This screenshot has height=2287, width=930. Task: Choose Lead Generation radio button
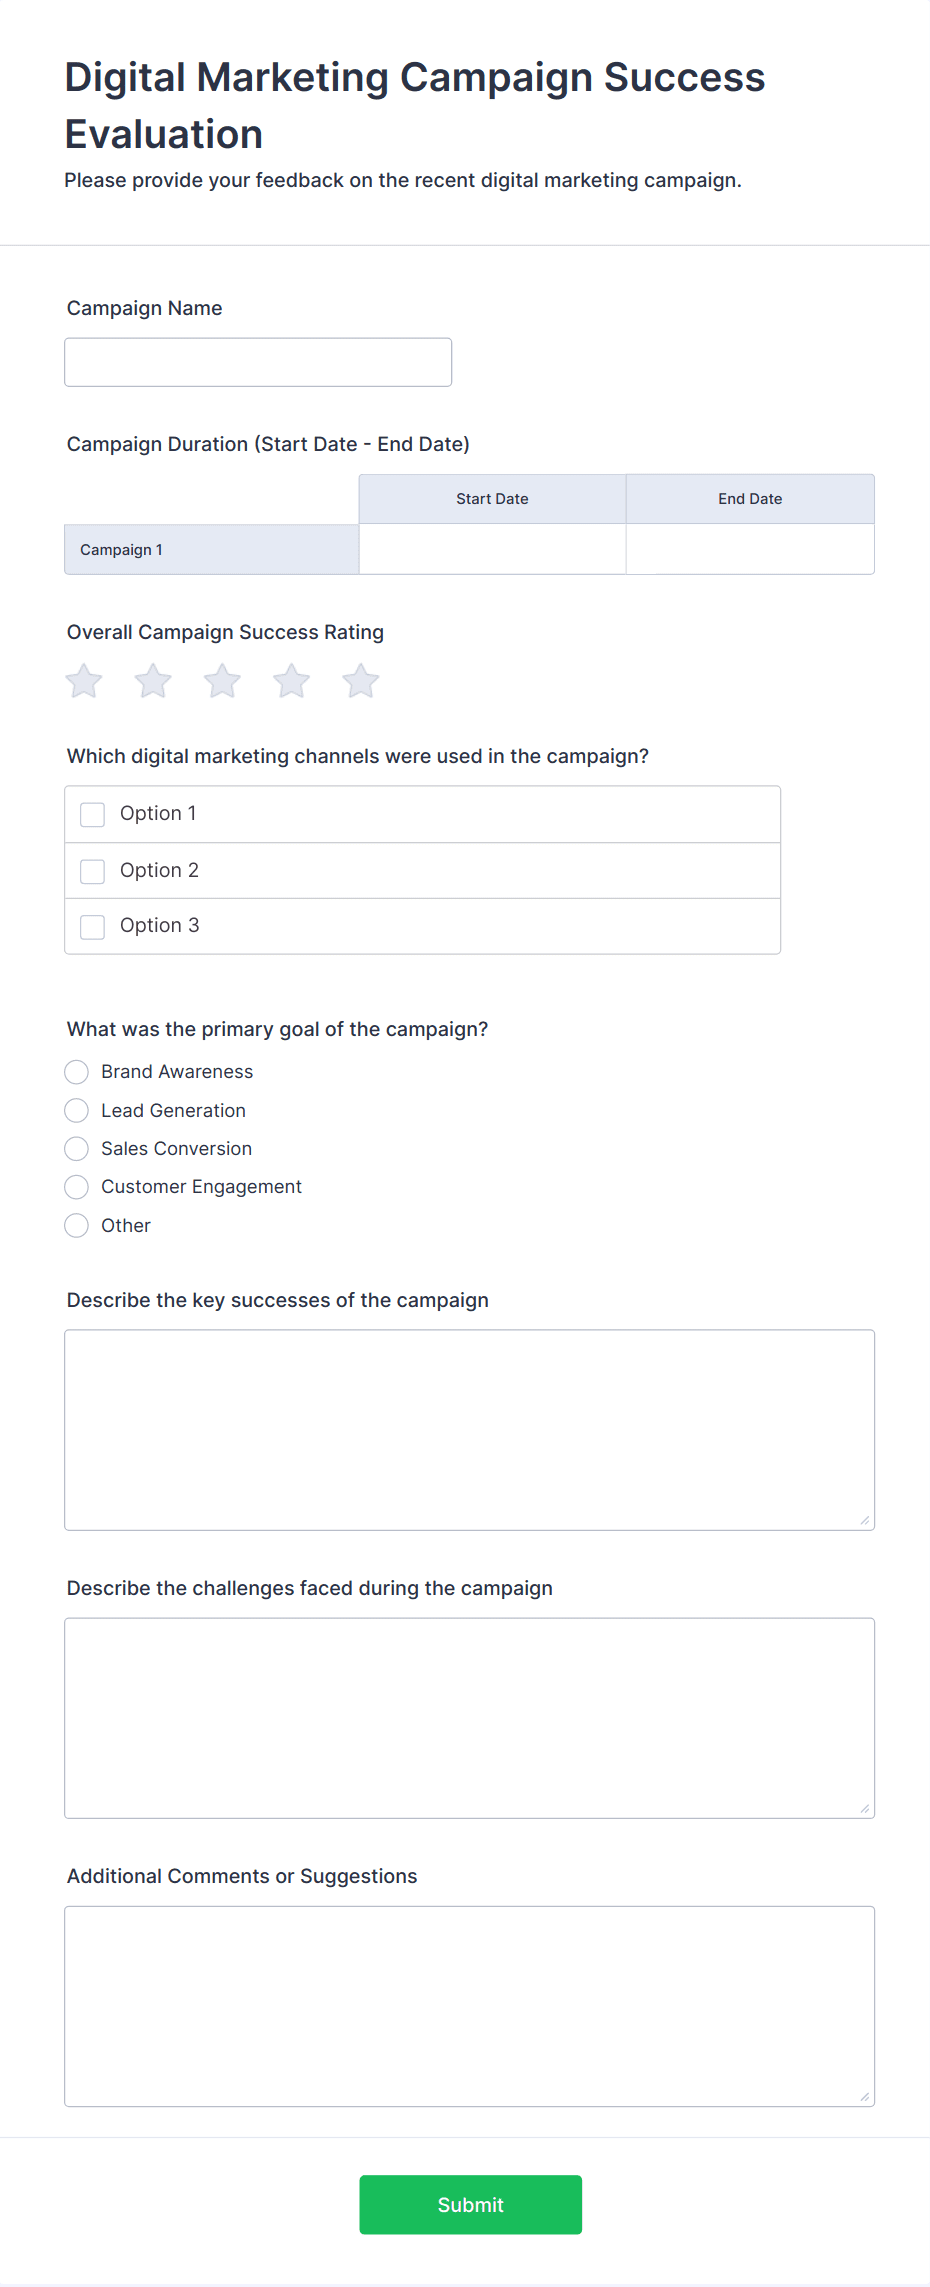coord(76,1110)
